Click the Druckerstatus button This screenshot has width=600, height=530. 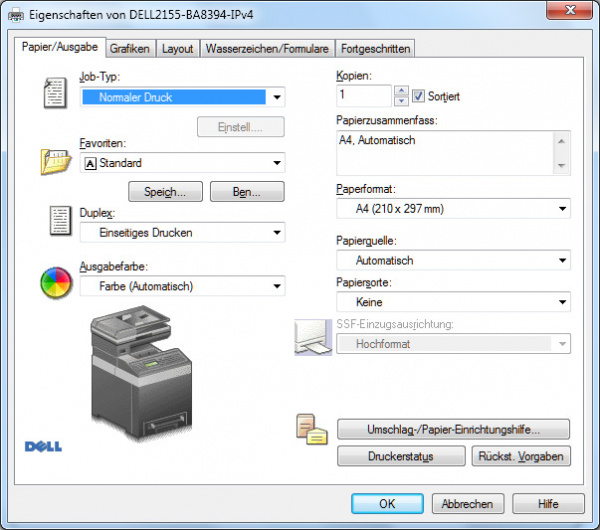pyautogui.click(x=398, y=456)
